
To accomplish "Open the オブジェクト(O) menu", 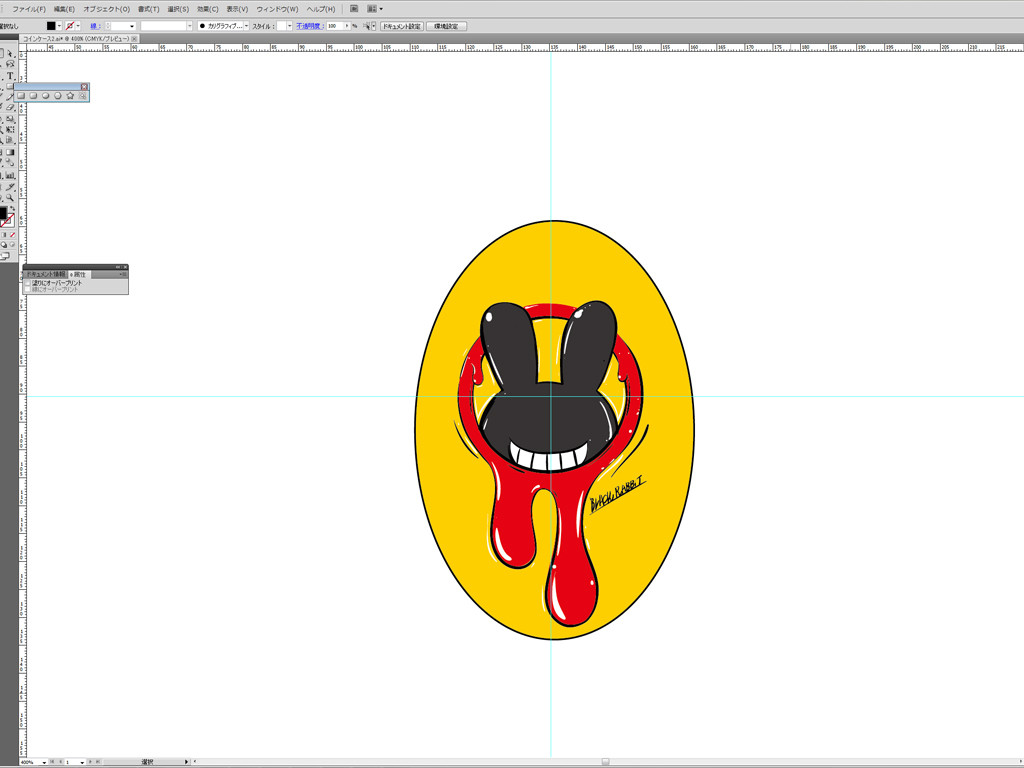I will (106, 9).
